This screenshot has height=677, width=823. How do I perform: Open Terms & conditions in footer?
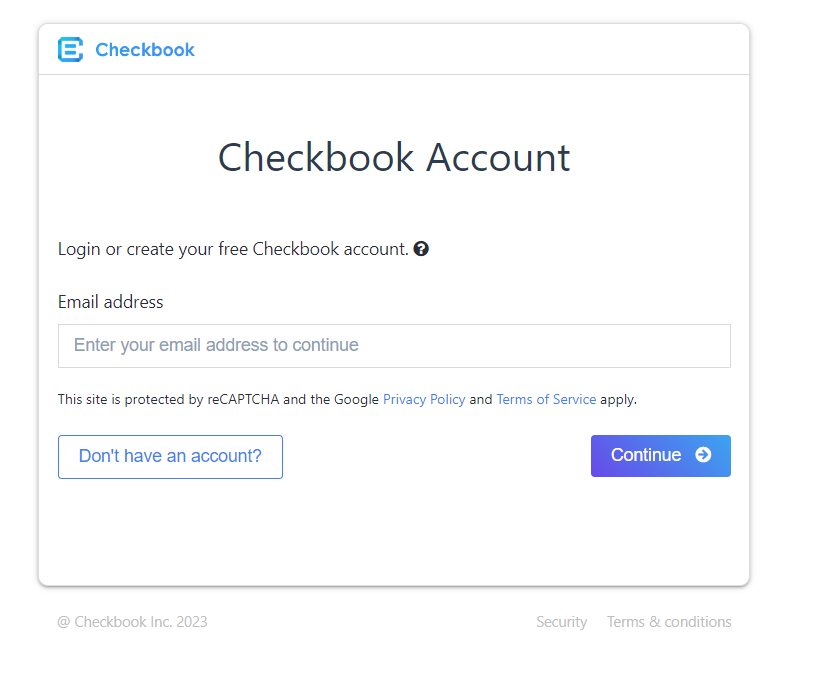(669, 621)
